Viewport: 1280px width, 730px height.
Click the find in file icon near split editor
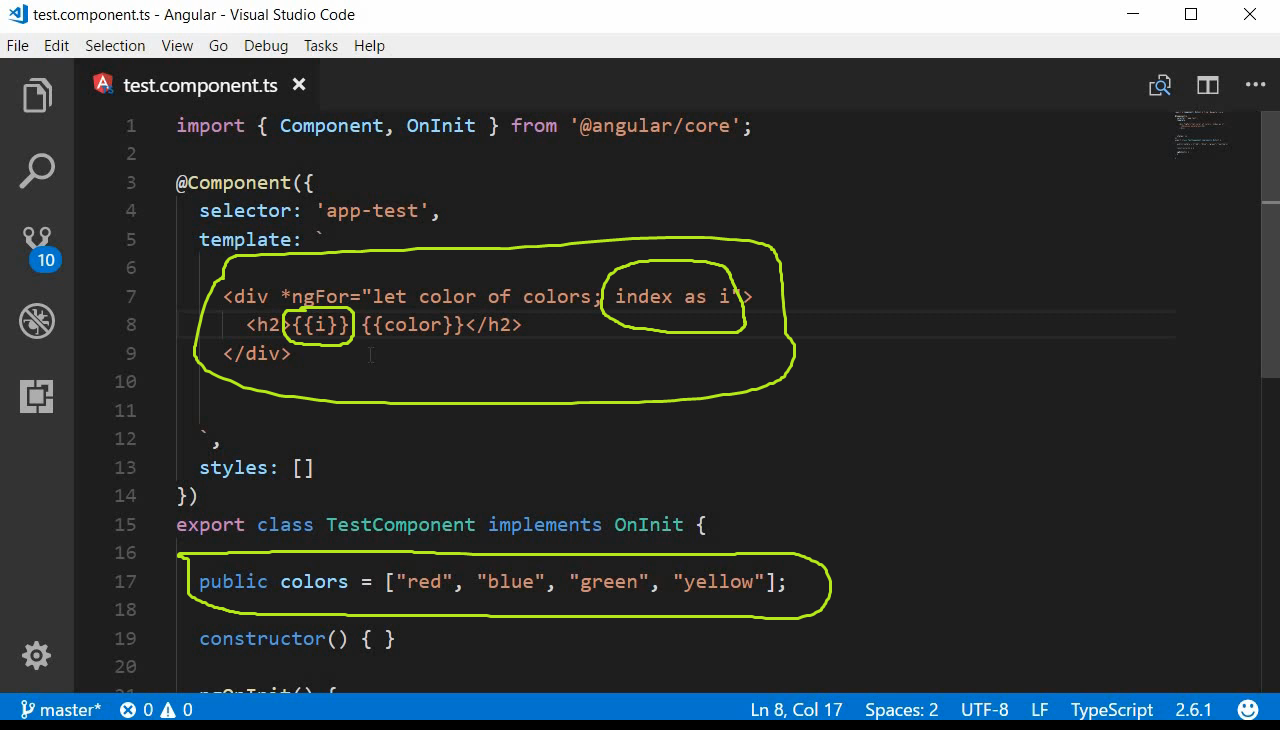[1159, 85]
